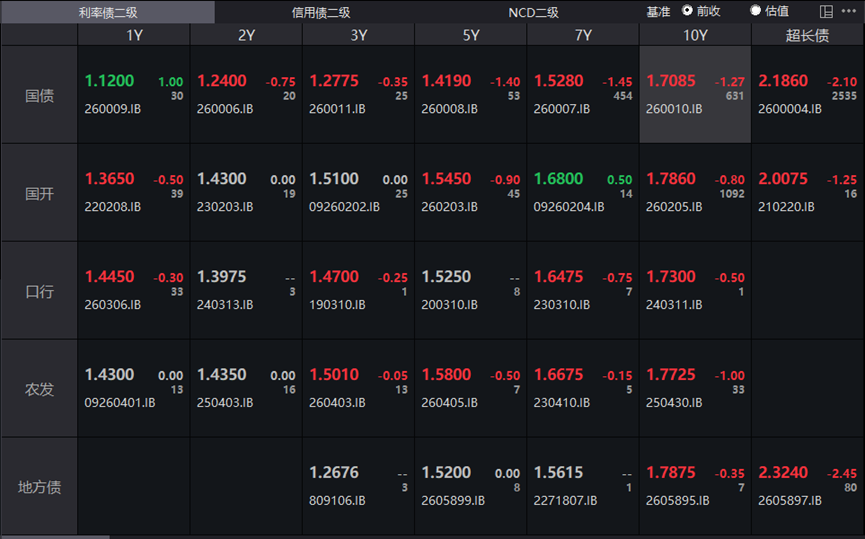Select the 地方债 row label
Screen dimensions: 865x539
coord(39,487)
